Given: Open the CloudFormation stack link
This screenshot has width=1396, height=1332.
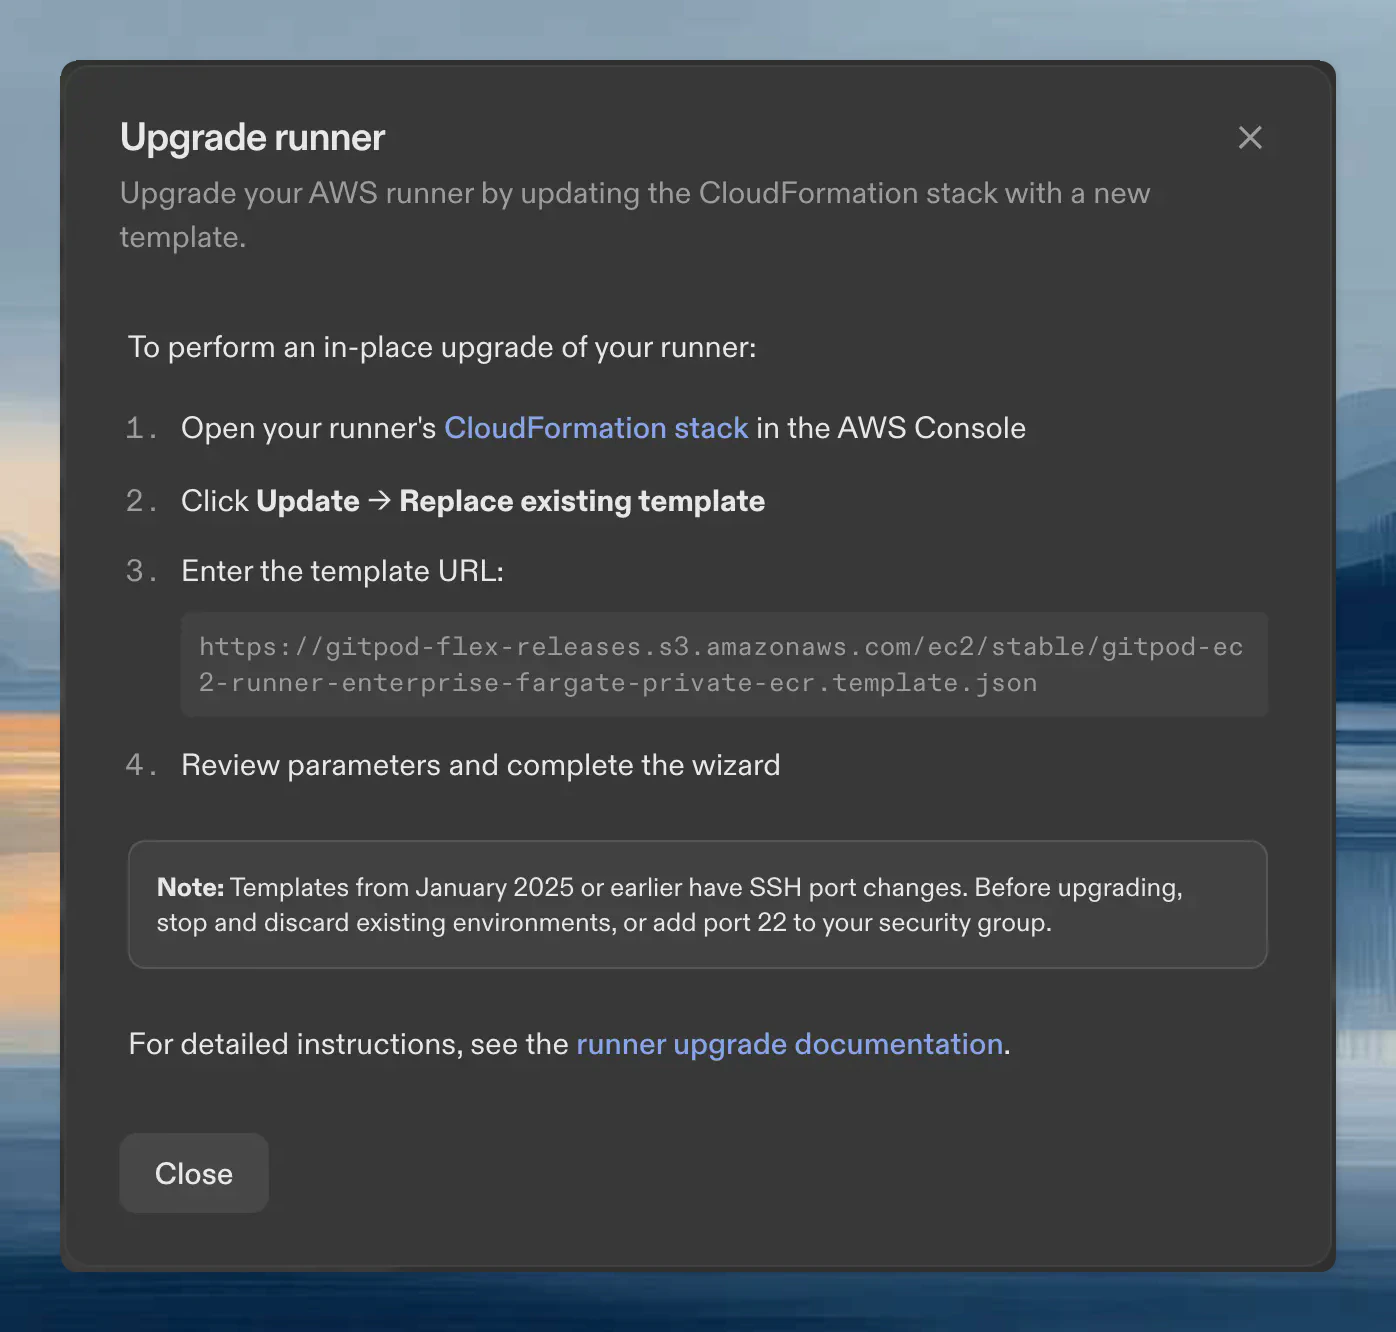Looking at the screenshot, I should [596, 428].
